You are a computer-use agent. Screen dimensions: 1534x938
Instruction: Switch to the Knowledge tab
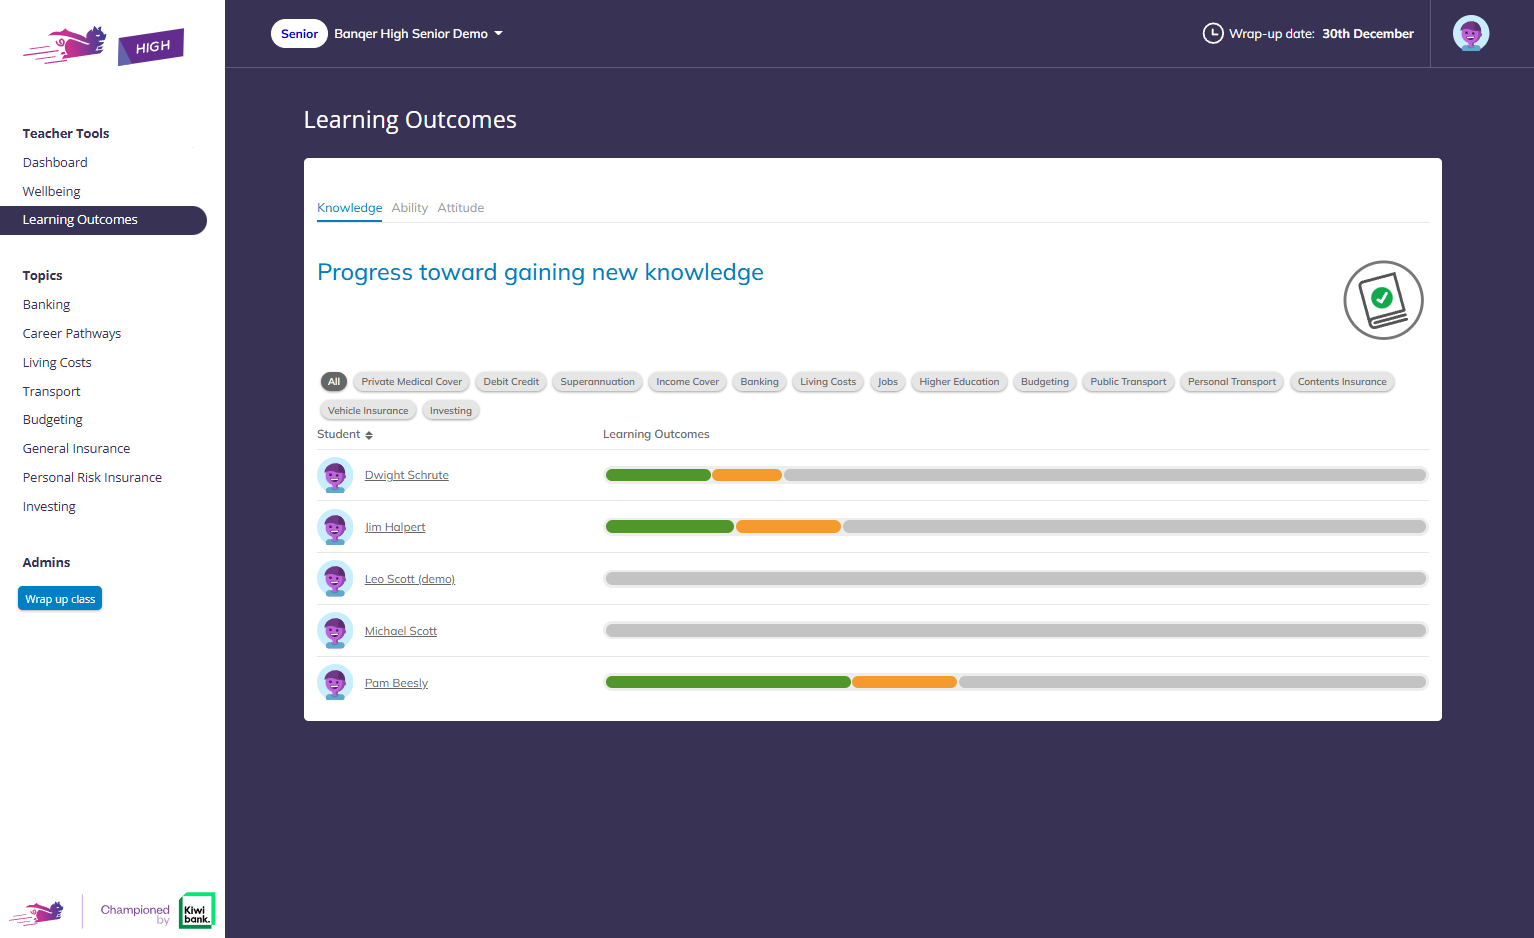pos(350,208)
